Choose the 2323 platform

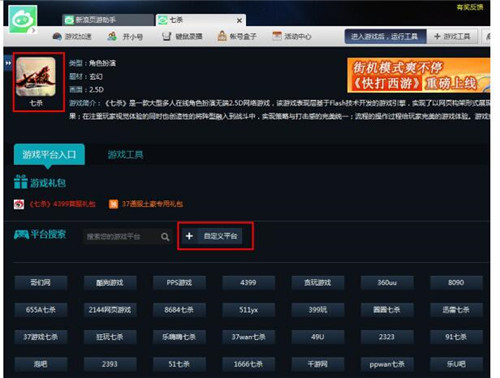point(387,337)
